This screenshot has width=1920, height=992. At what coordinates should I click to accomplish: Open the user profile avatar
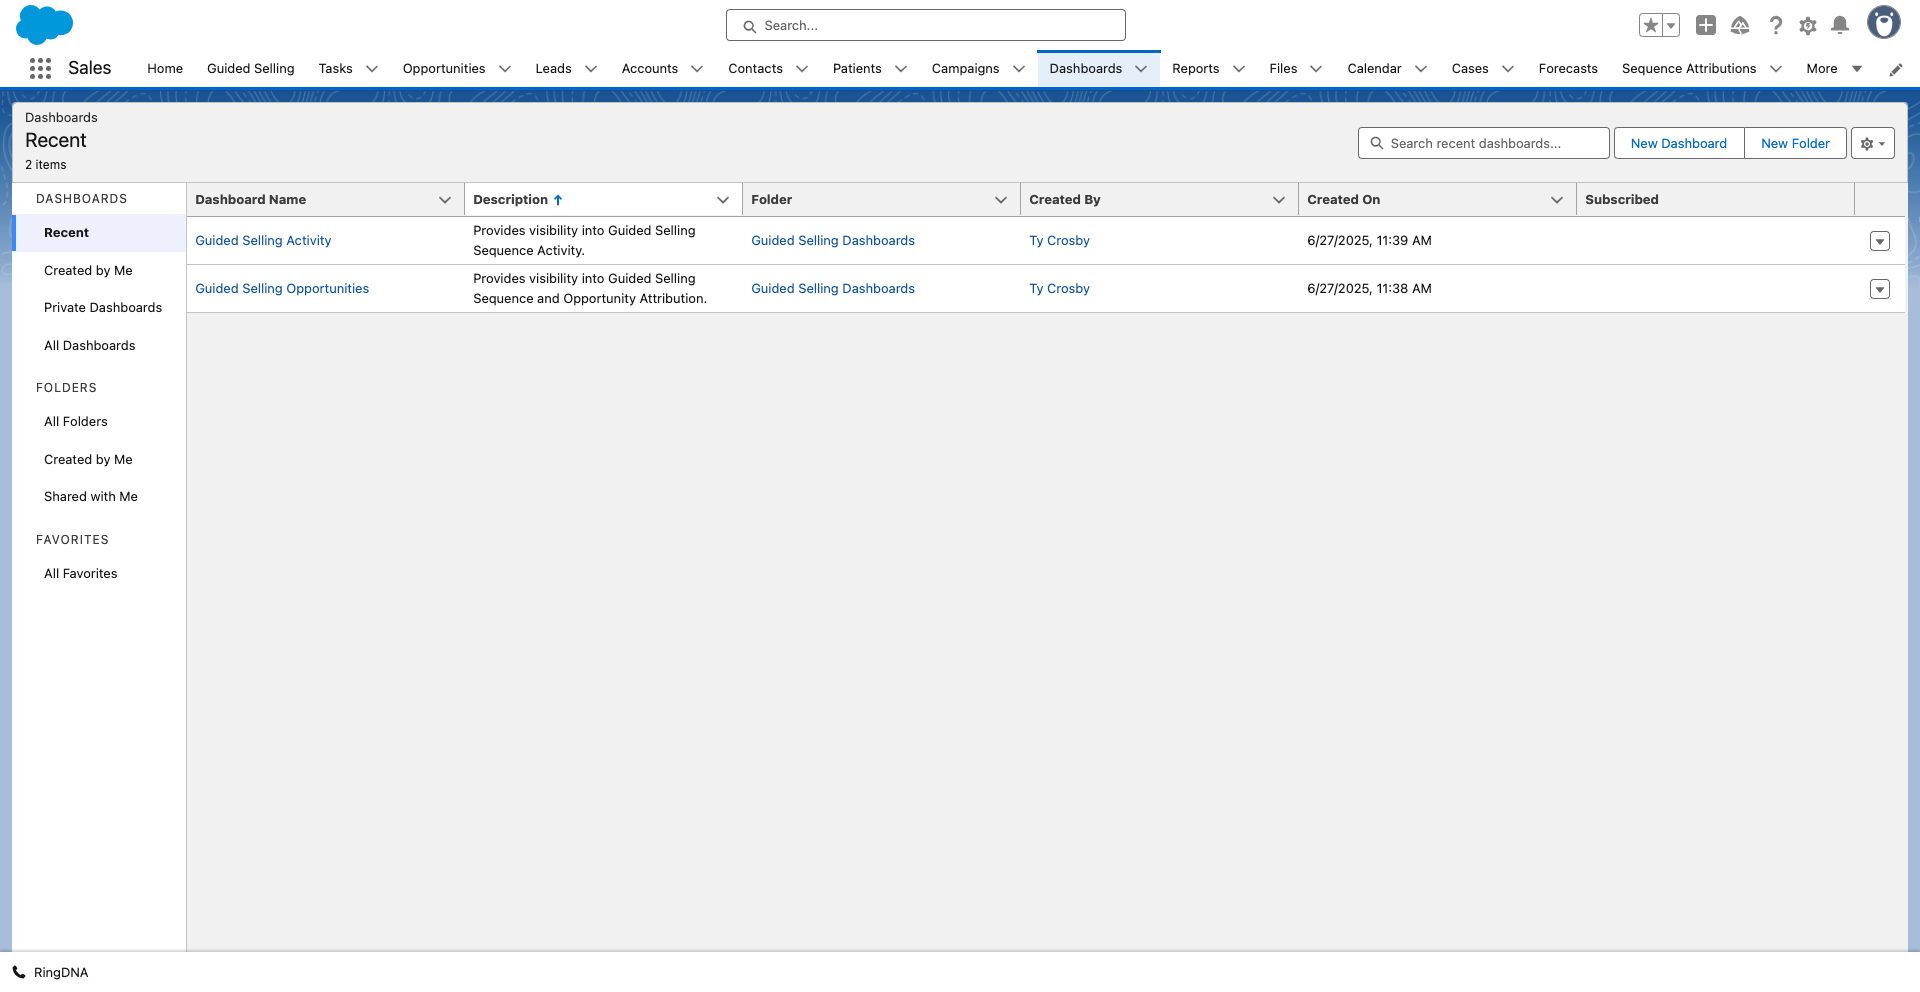pyautogui.click(x=1883, y=23)
